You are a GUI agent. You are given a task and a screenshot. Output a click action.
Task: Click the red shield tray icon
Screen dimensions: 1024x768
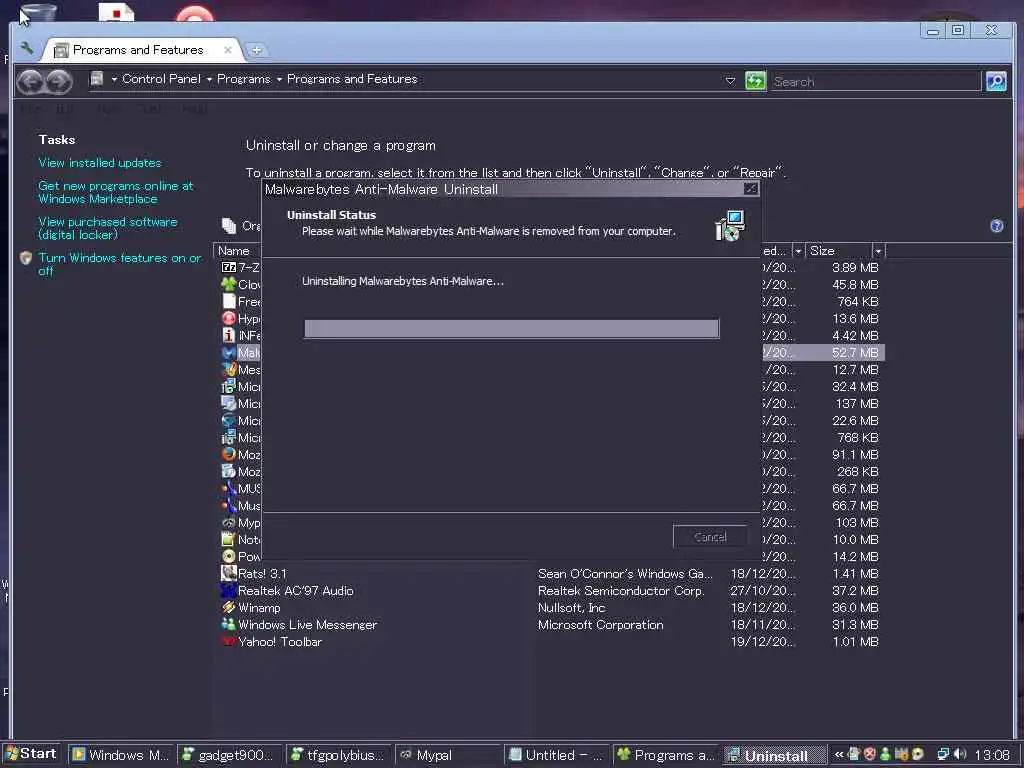tap(870, 754)
